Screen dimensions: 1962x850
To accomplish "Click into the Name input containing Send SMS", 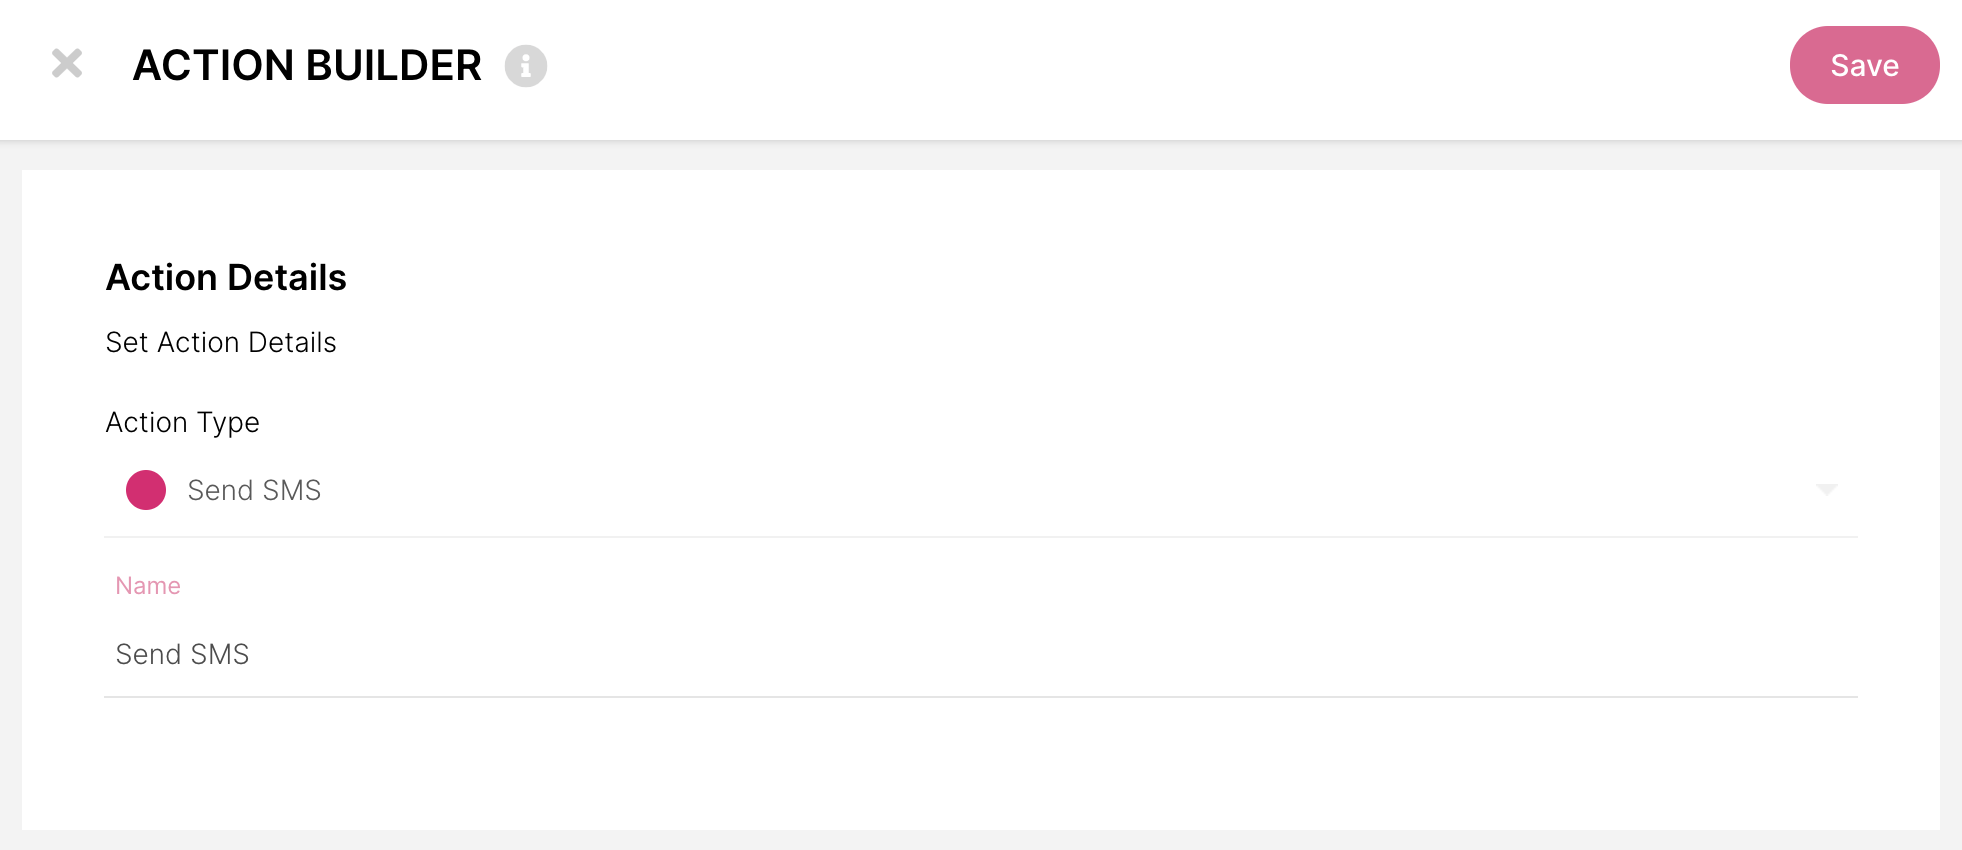I will (x=981, y=654).
